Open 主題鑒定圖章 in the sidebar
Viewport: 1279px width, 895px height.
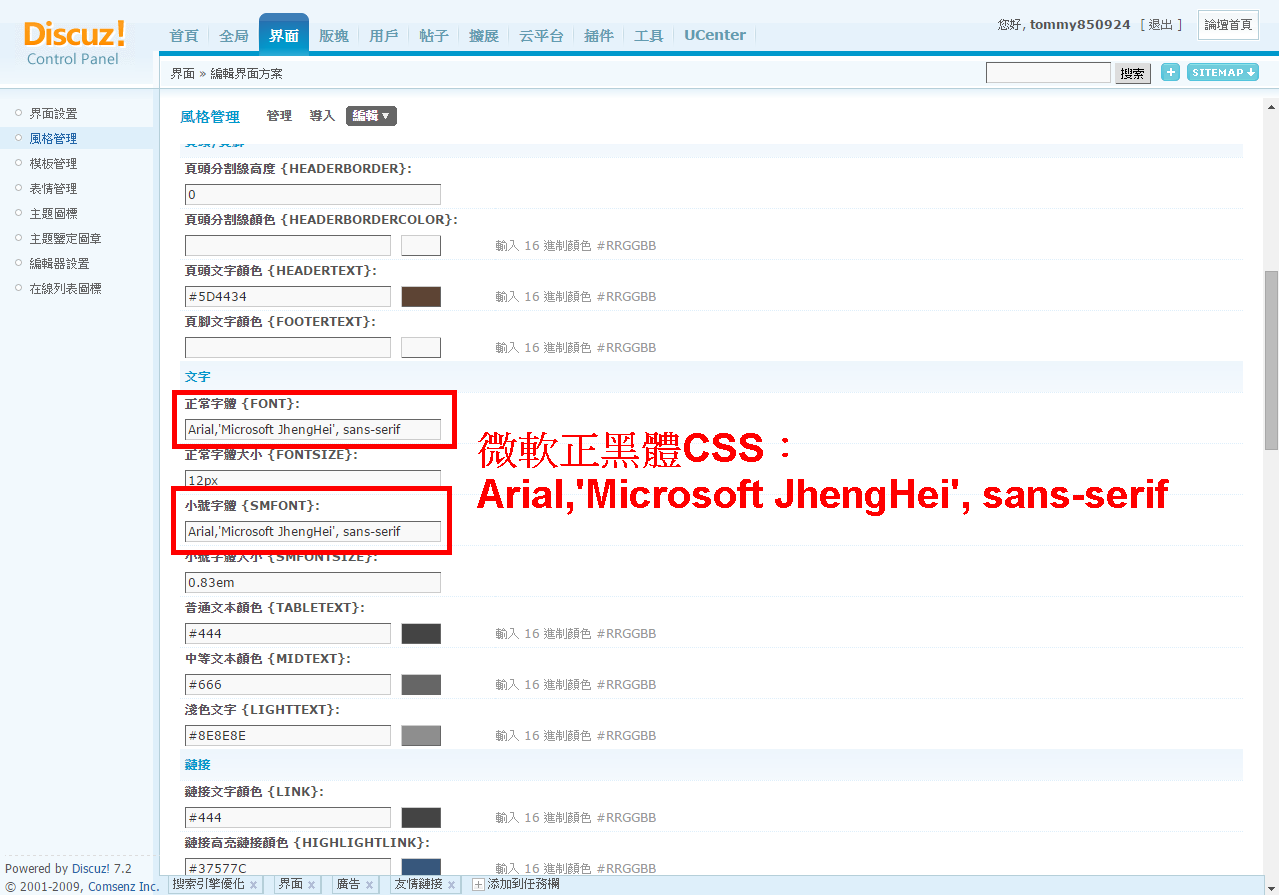click(65, 238)
